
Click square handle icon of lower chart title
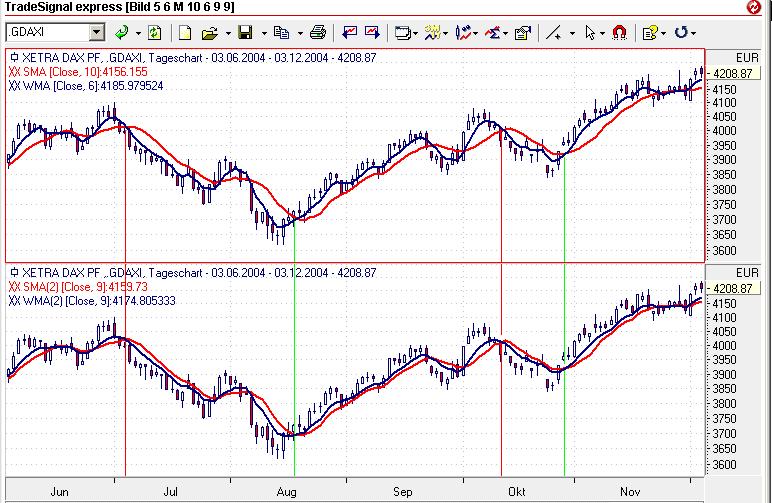click(x=14, y=272)
